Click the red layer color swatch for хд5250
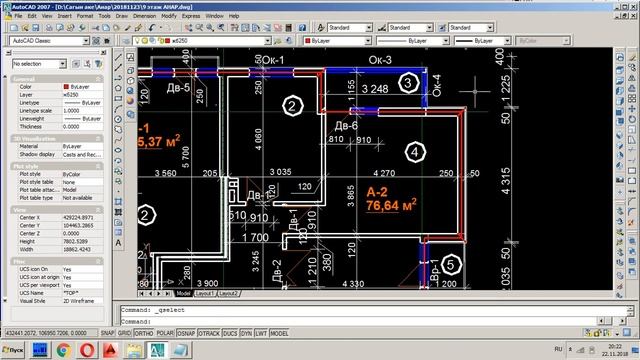Viewport: 640px width, 360px height. (167, 41)
